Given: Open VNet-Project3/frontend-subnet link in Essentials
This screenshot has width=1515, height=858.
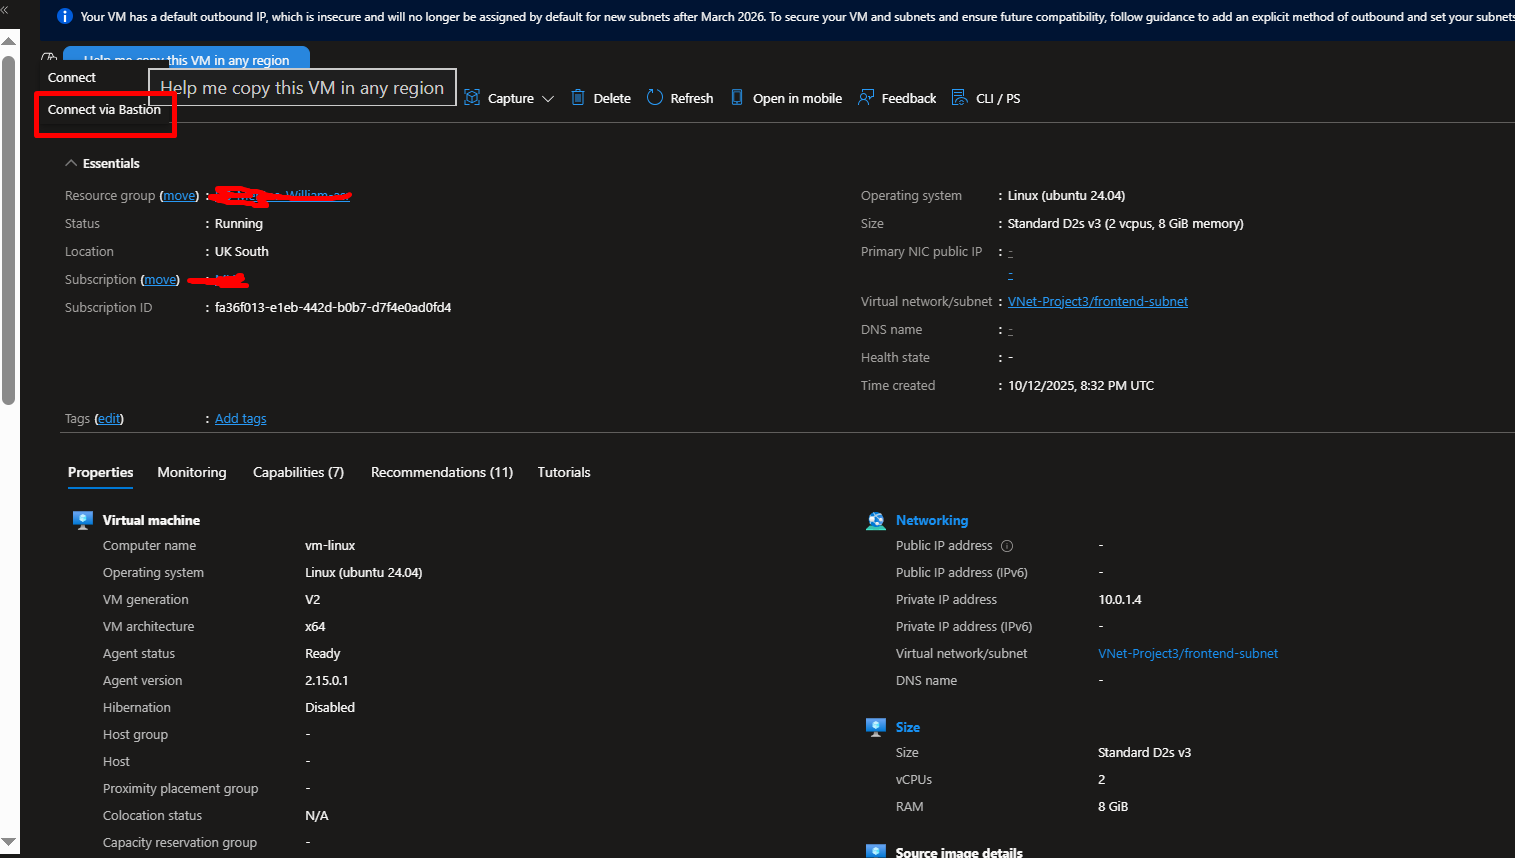Looking at the screenshot, I should (1097, 302).
